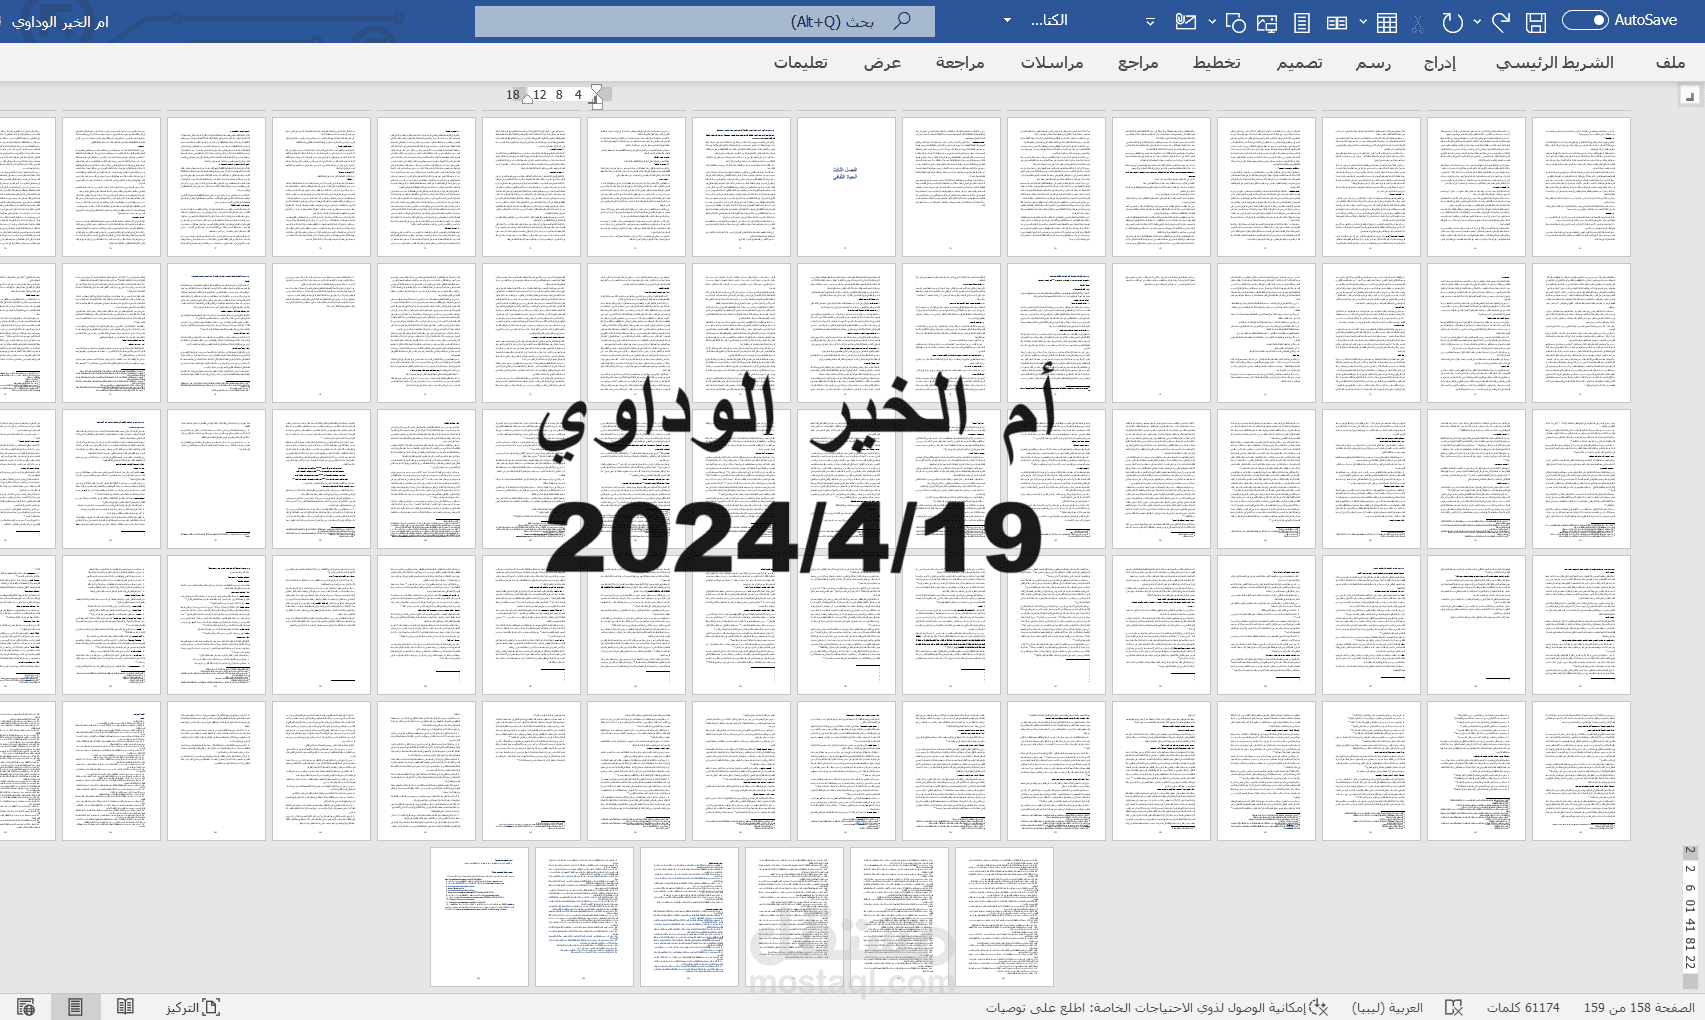Click the Insert Picture icon in Quick Access Toolbar
The height and width of the screenshot is (1020, 1705).
point(1268,21)
